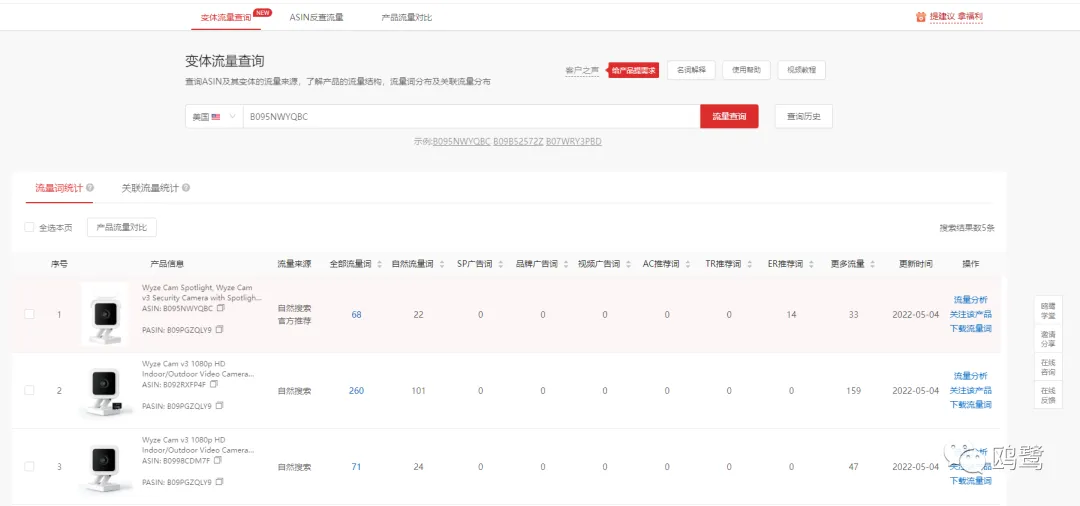Open 流量分析 for row 2
The image size is (1080, 506).
click(970, 376)
